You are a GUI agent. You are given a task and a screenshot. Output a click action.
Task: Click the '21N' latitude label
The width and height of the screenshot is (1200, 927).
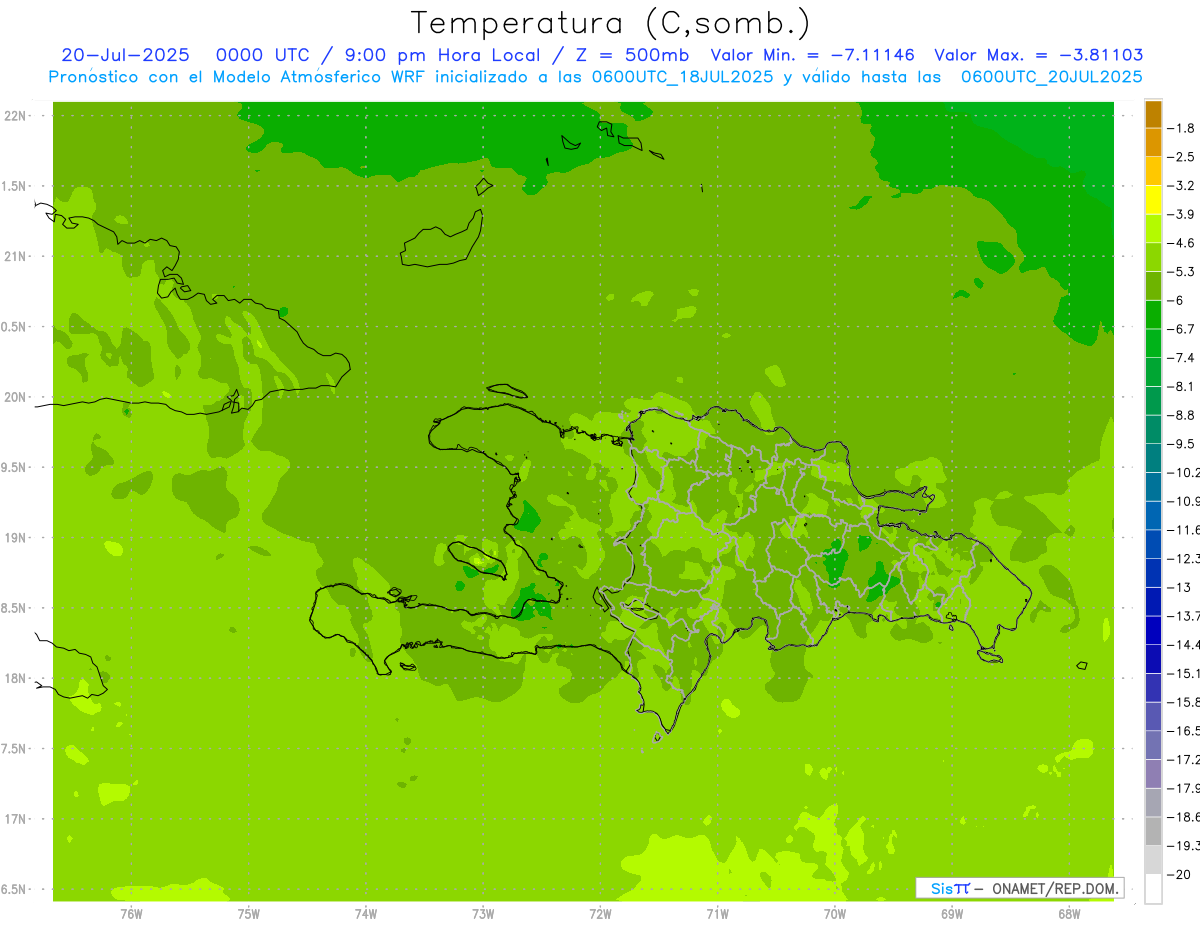click(x=16, y=257)
